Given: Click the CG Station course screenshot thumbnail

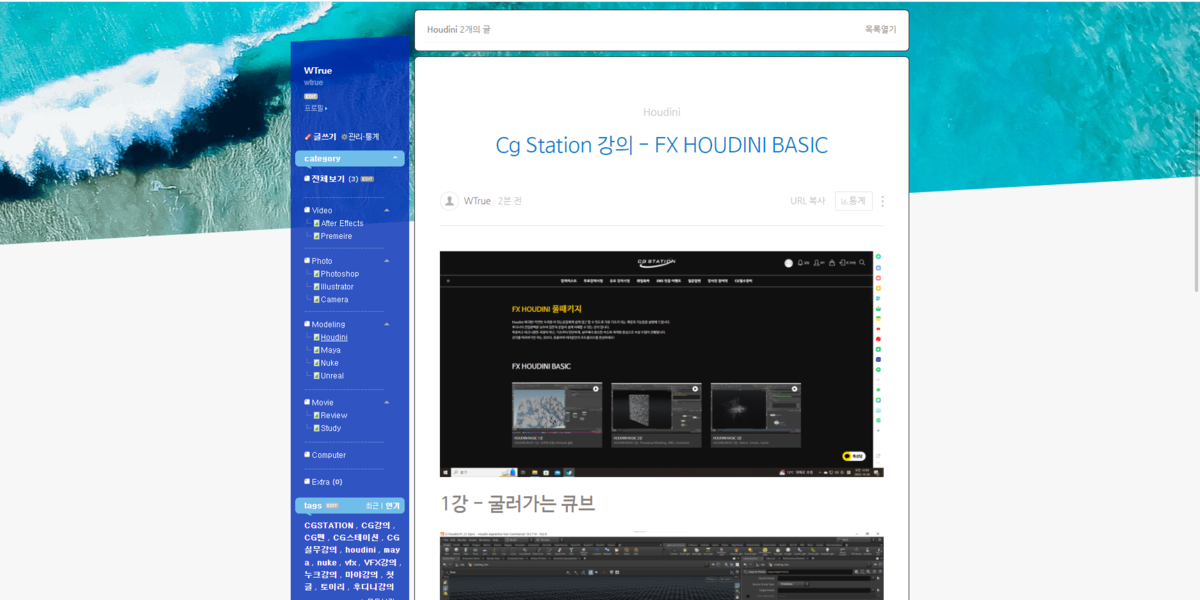Looking at the screenshot, I should [x=660, y=363].
